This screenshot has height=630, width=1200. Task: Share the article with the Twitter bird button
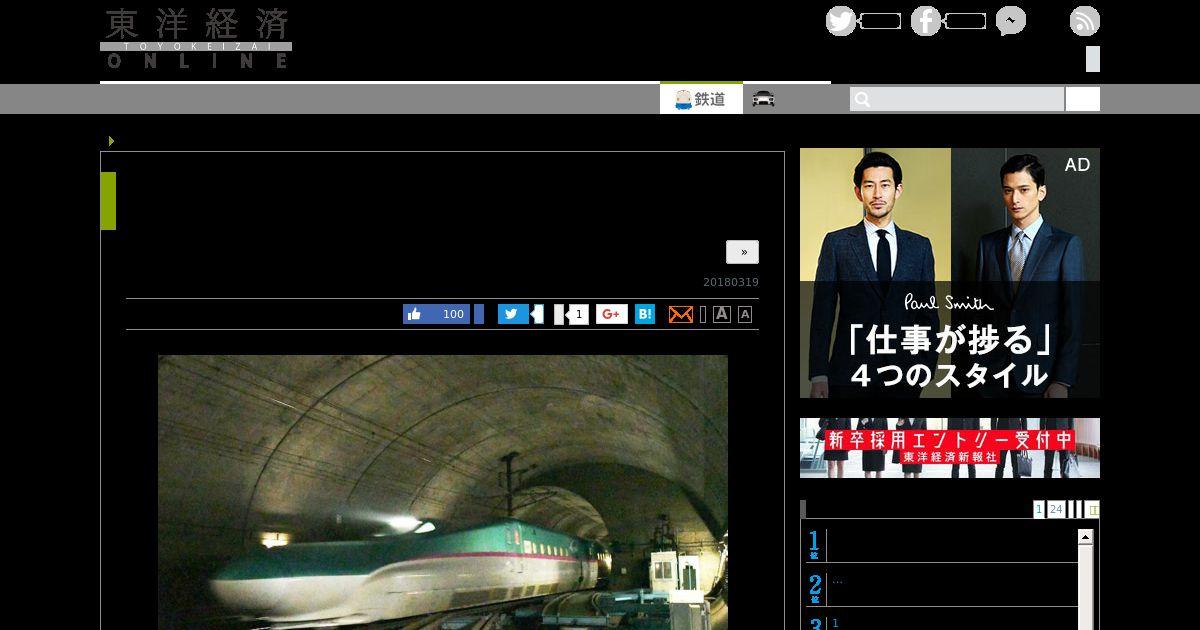coord(513,314)
